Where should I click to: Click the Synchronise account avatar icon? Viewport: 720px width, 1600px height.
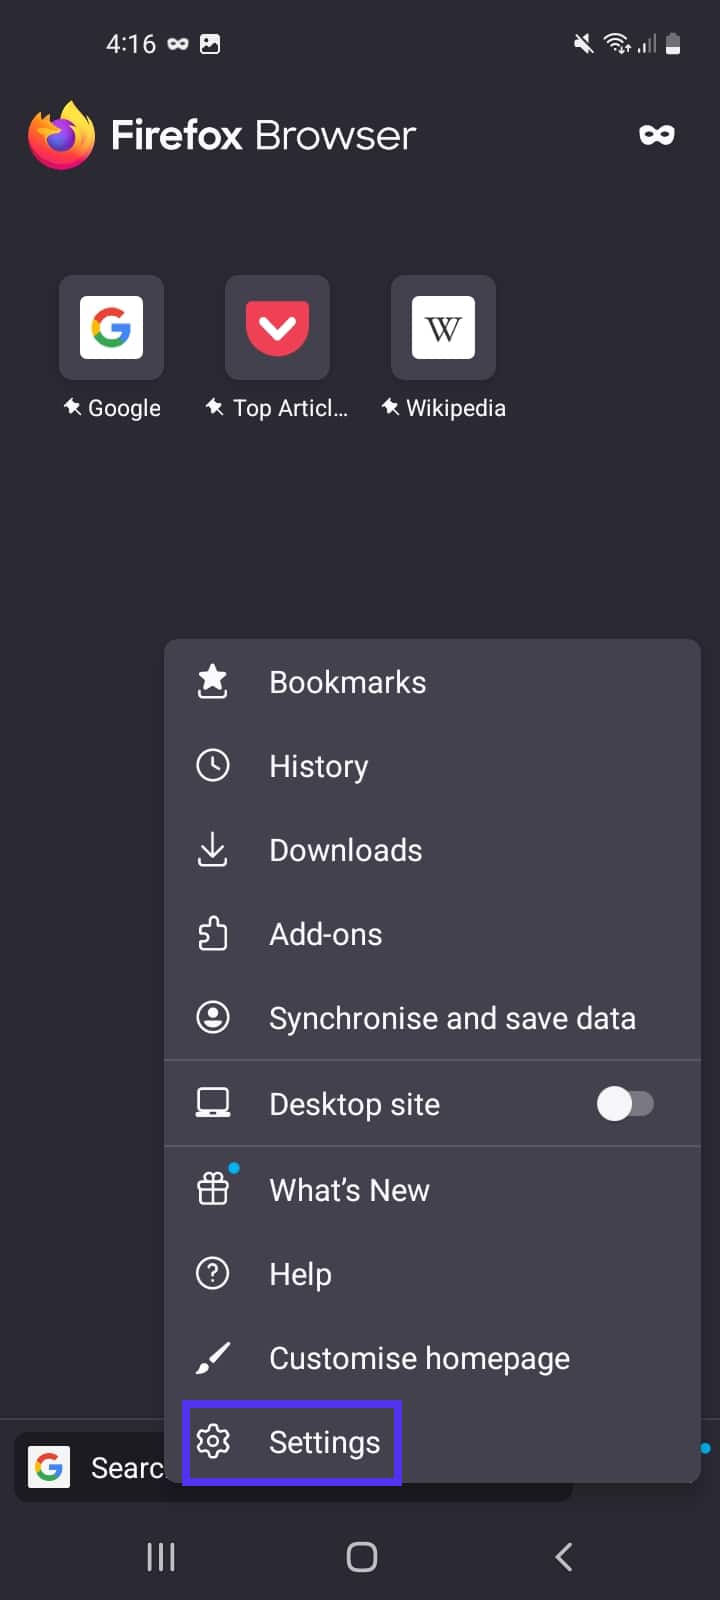(213, 1018)
